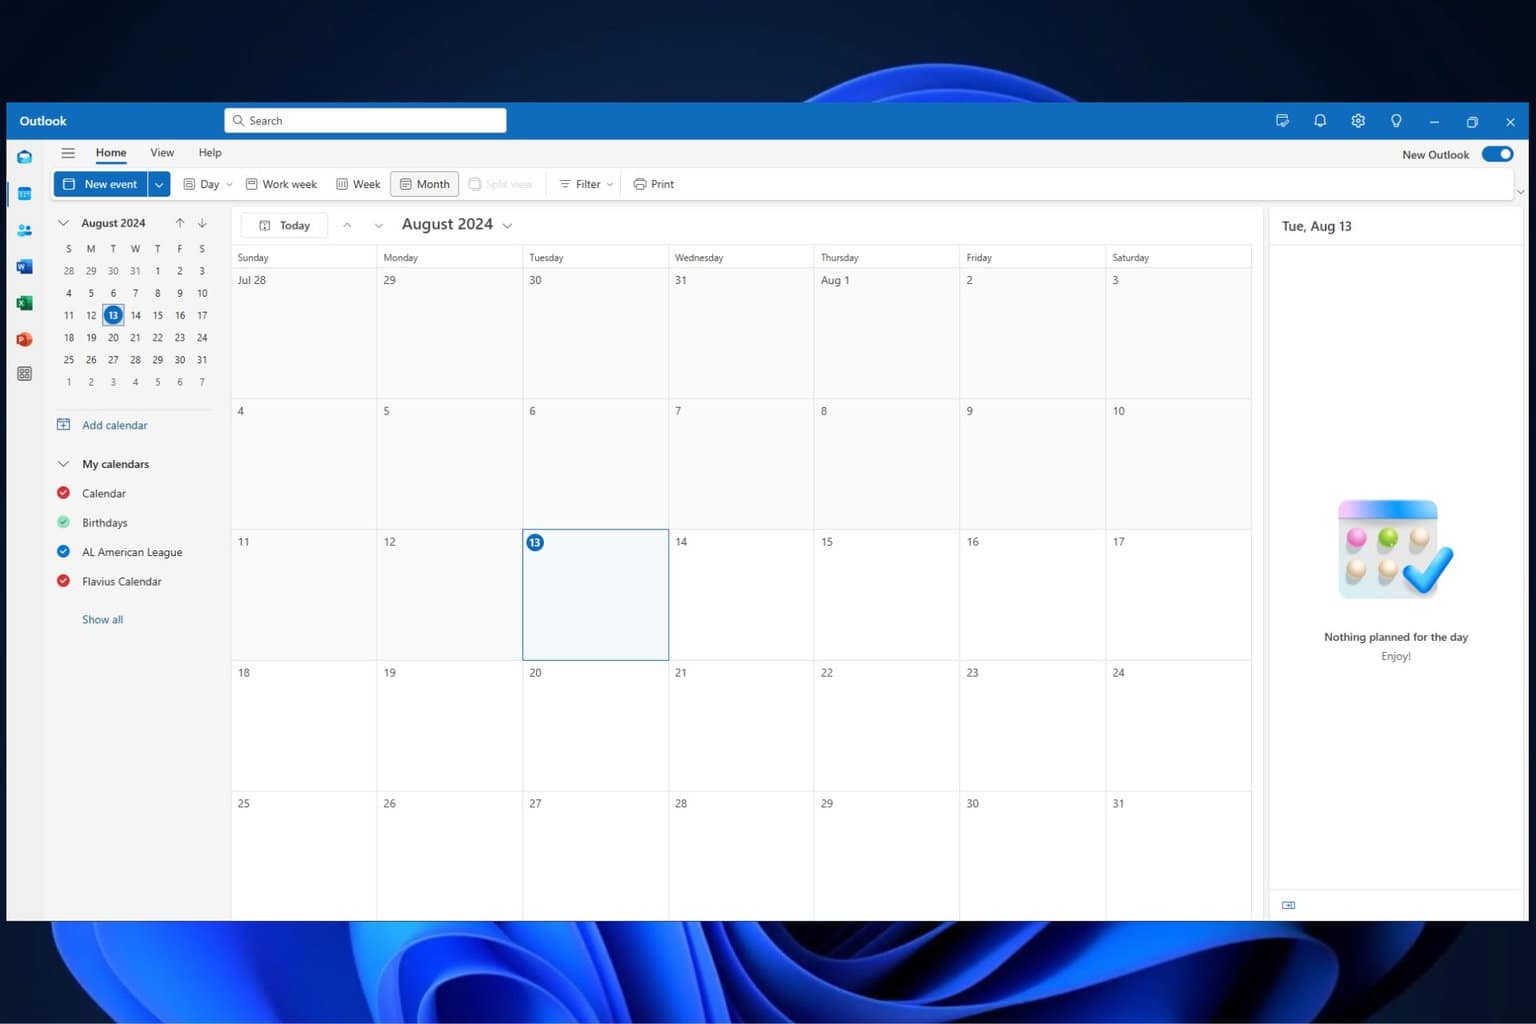Open the tips lightbulb icon
The image size is (1536, 1024).
tap(1396, 121)
